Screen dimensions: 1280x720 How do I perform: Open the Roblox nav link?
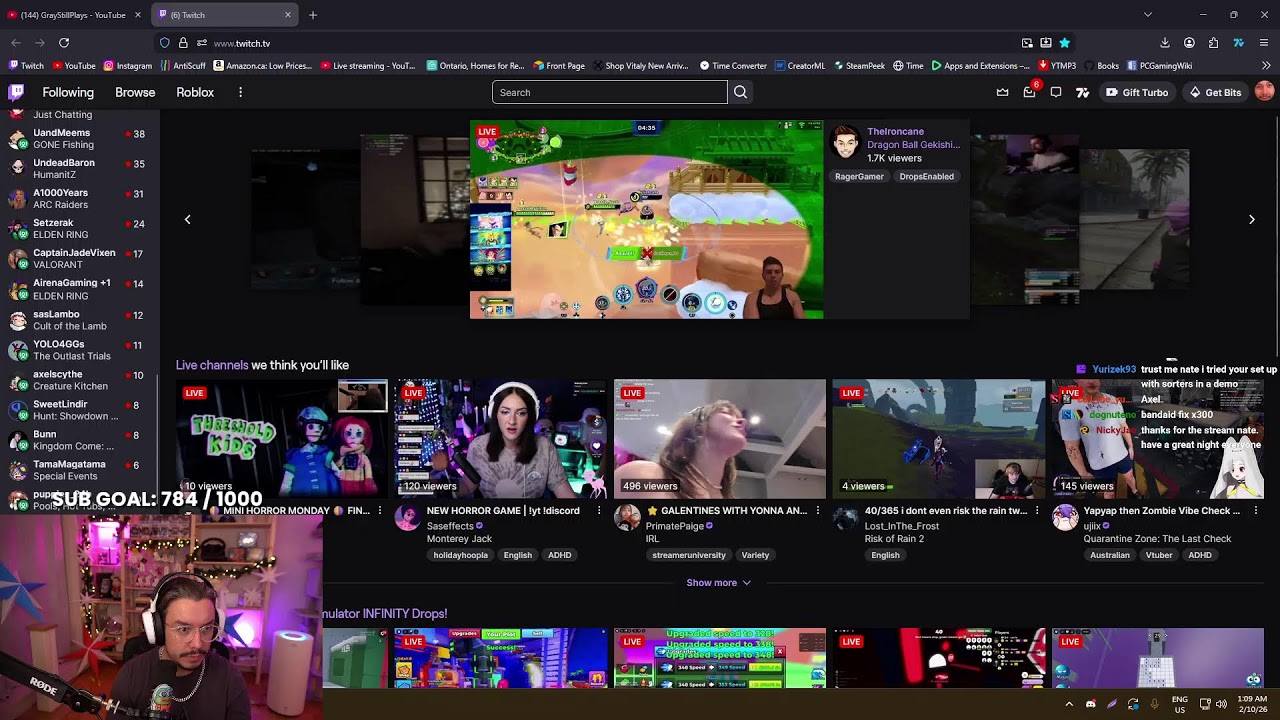tap(195, 92)
